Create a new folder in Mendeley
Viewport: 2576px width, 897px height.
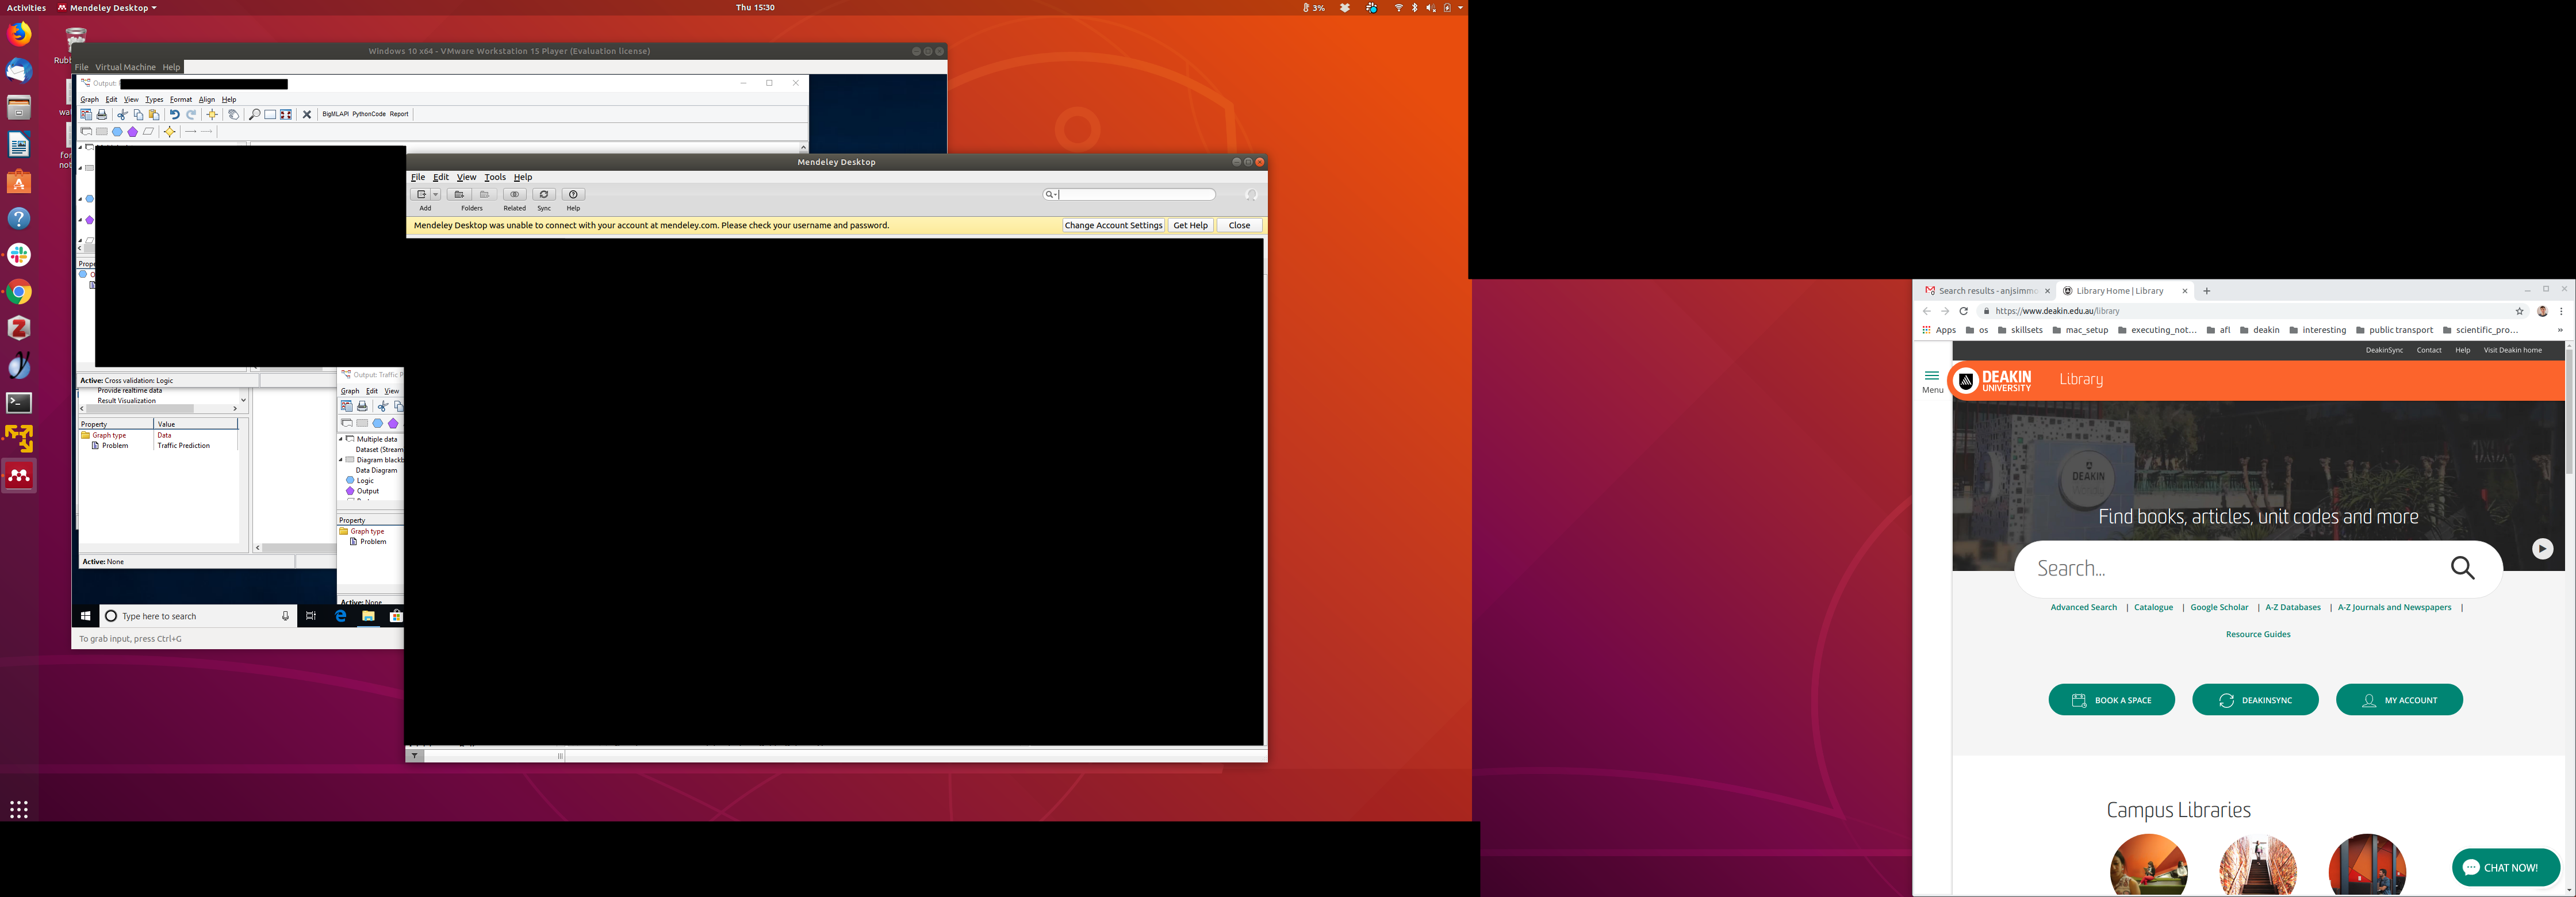pos(459,195)
